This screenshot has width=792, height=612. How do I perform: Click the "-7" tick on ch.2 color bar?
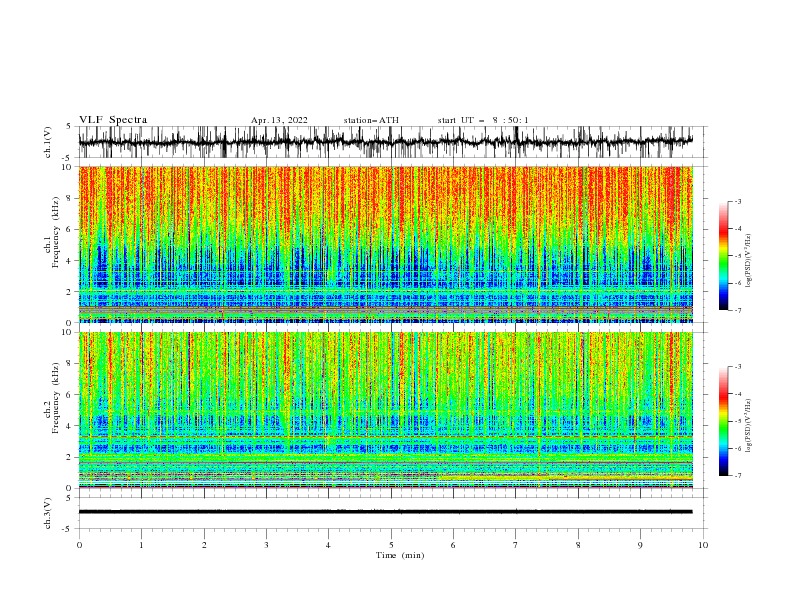click(x=737, y=475)
